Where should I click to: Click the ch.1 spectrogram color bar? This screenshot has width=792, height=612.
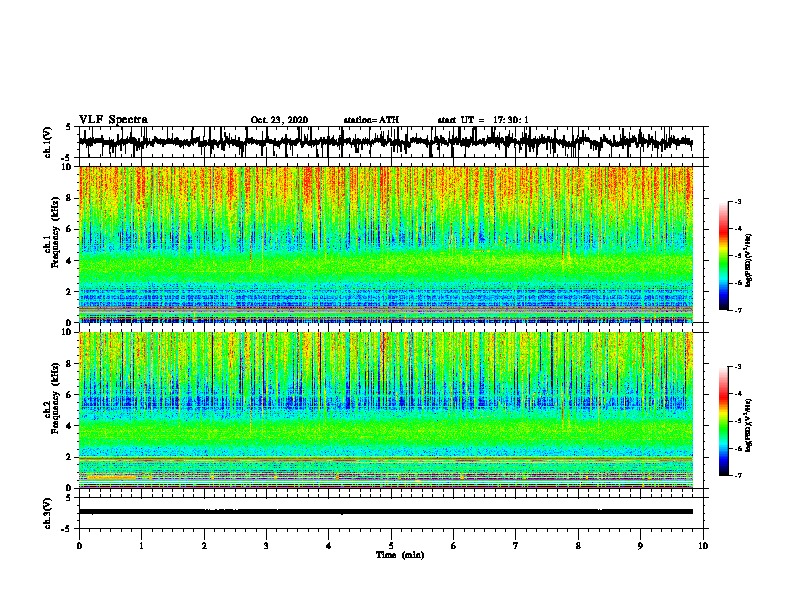[x=724, y=256]
